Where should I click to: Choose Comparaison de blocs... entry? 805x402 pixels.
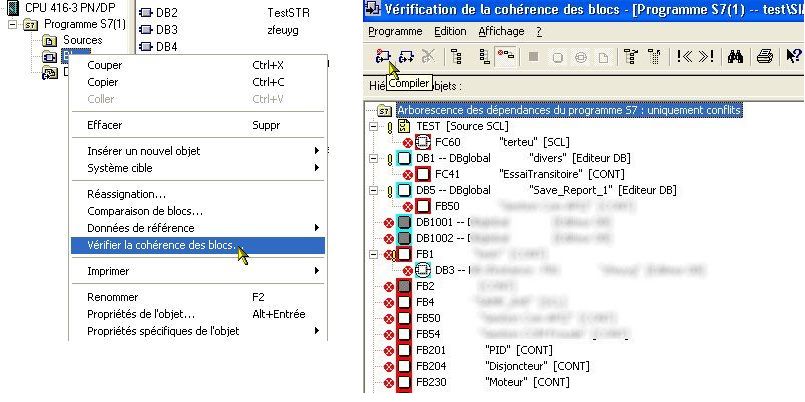[198, 211]
